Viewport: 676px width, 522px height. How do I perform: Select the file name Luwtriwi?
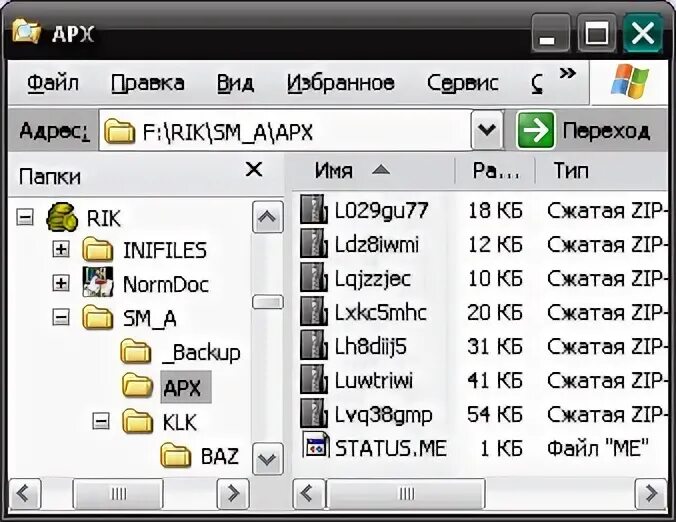click(x=373, y=381)
